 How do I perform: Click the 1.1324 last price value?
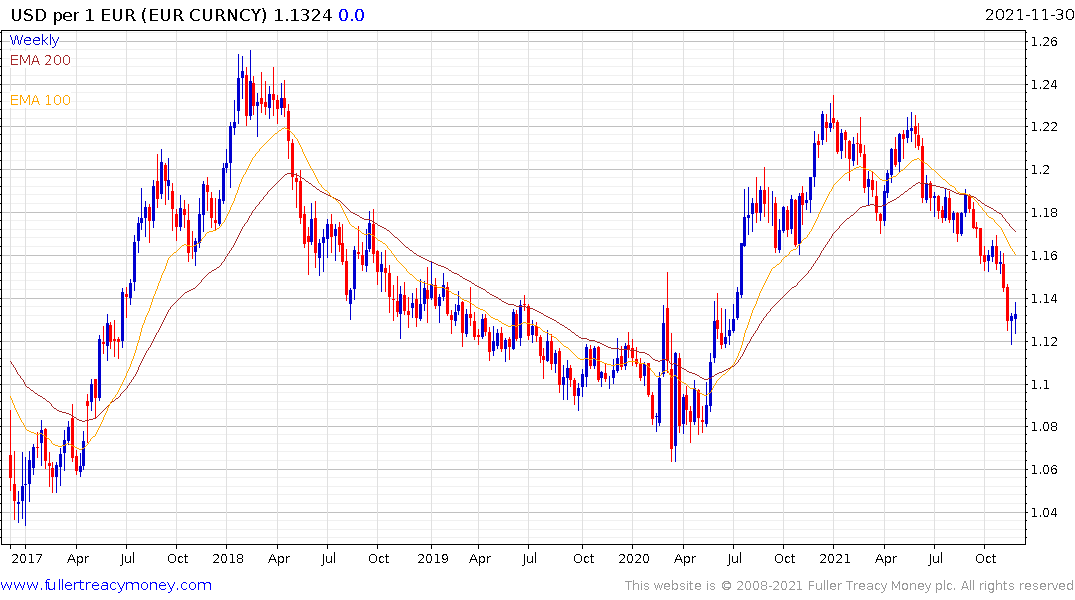click(302, 14)
